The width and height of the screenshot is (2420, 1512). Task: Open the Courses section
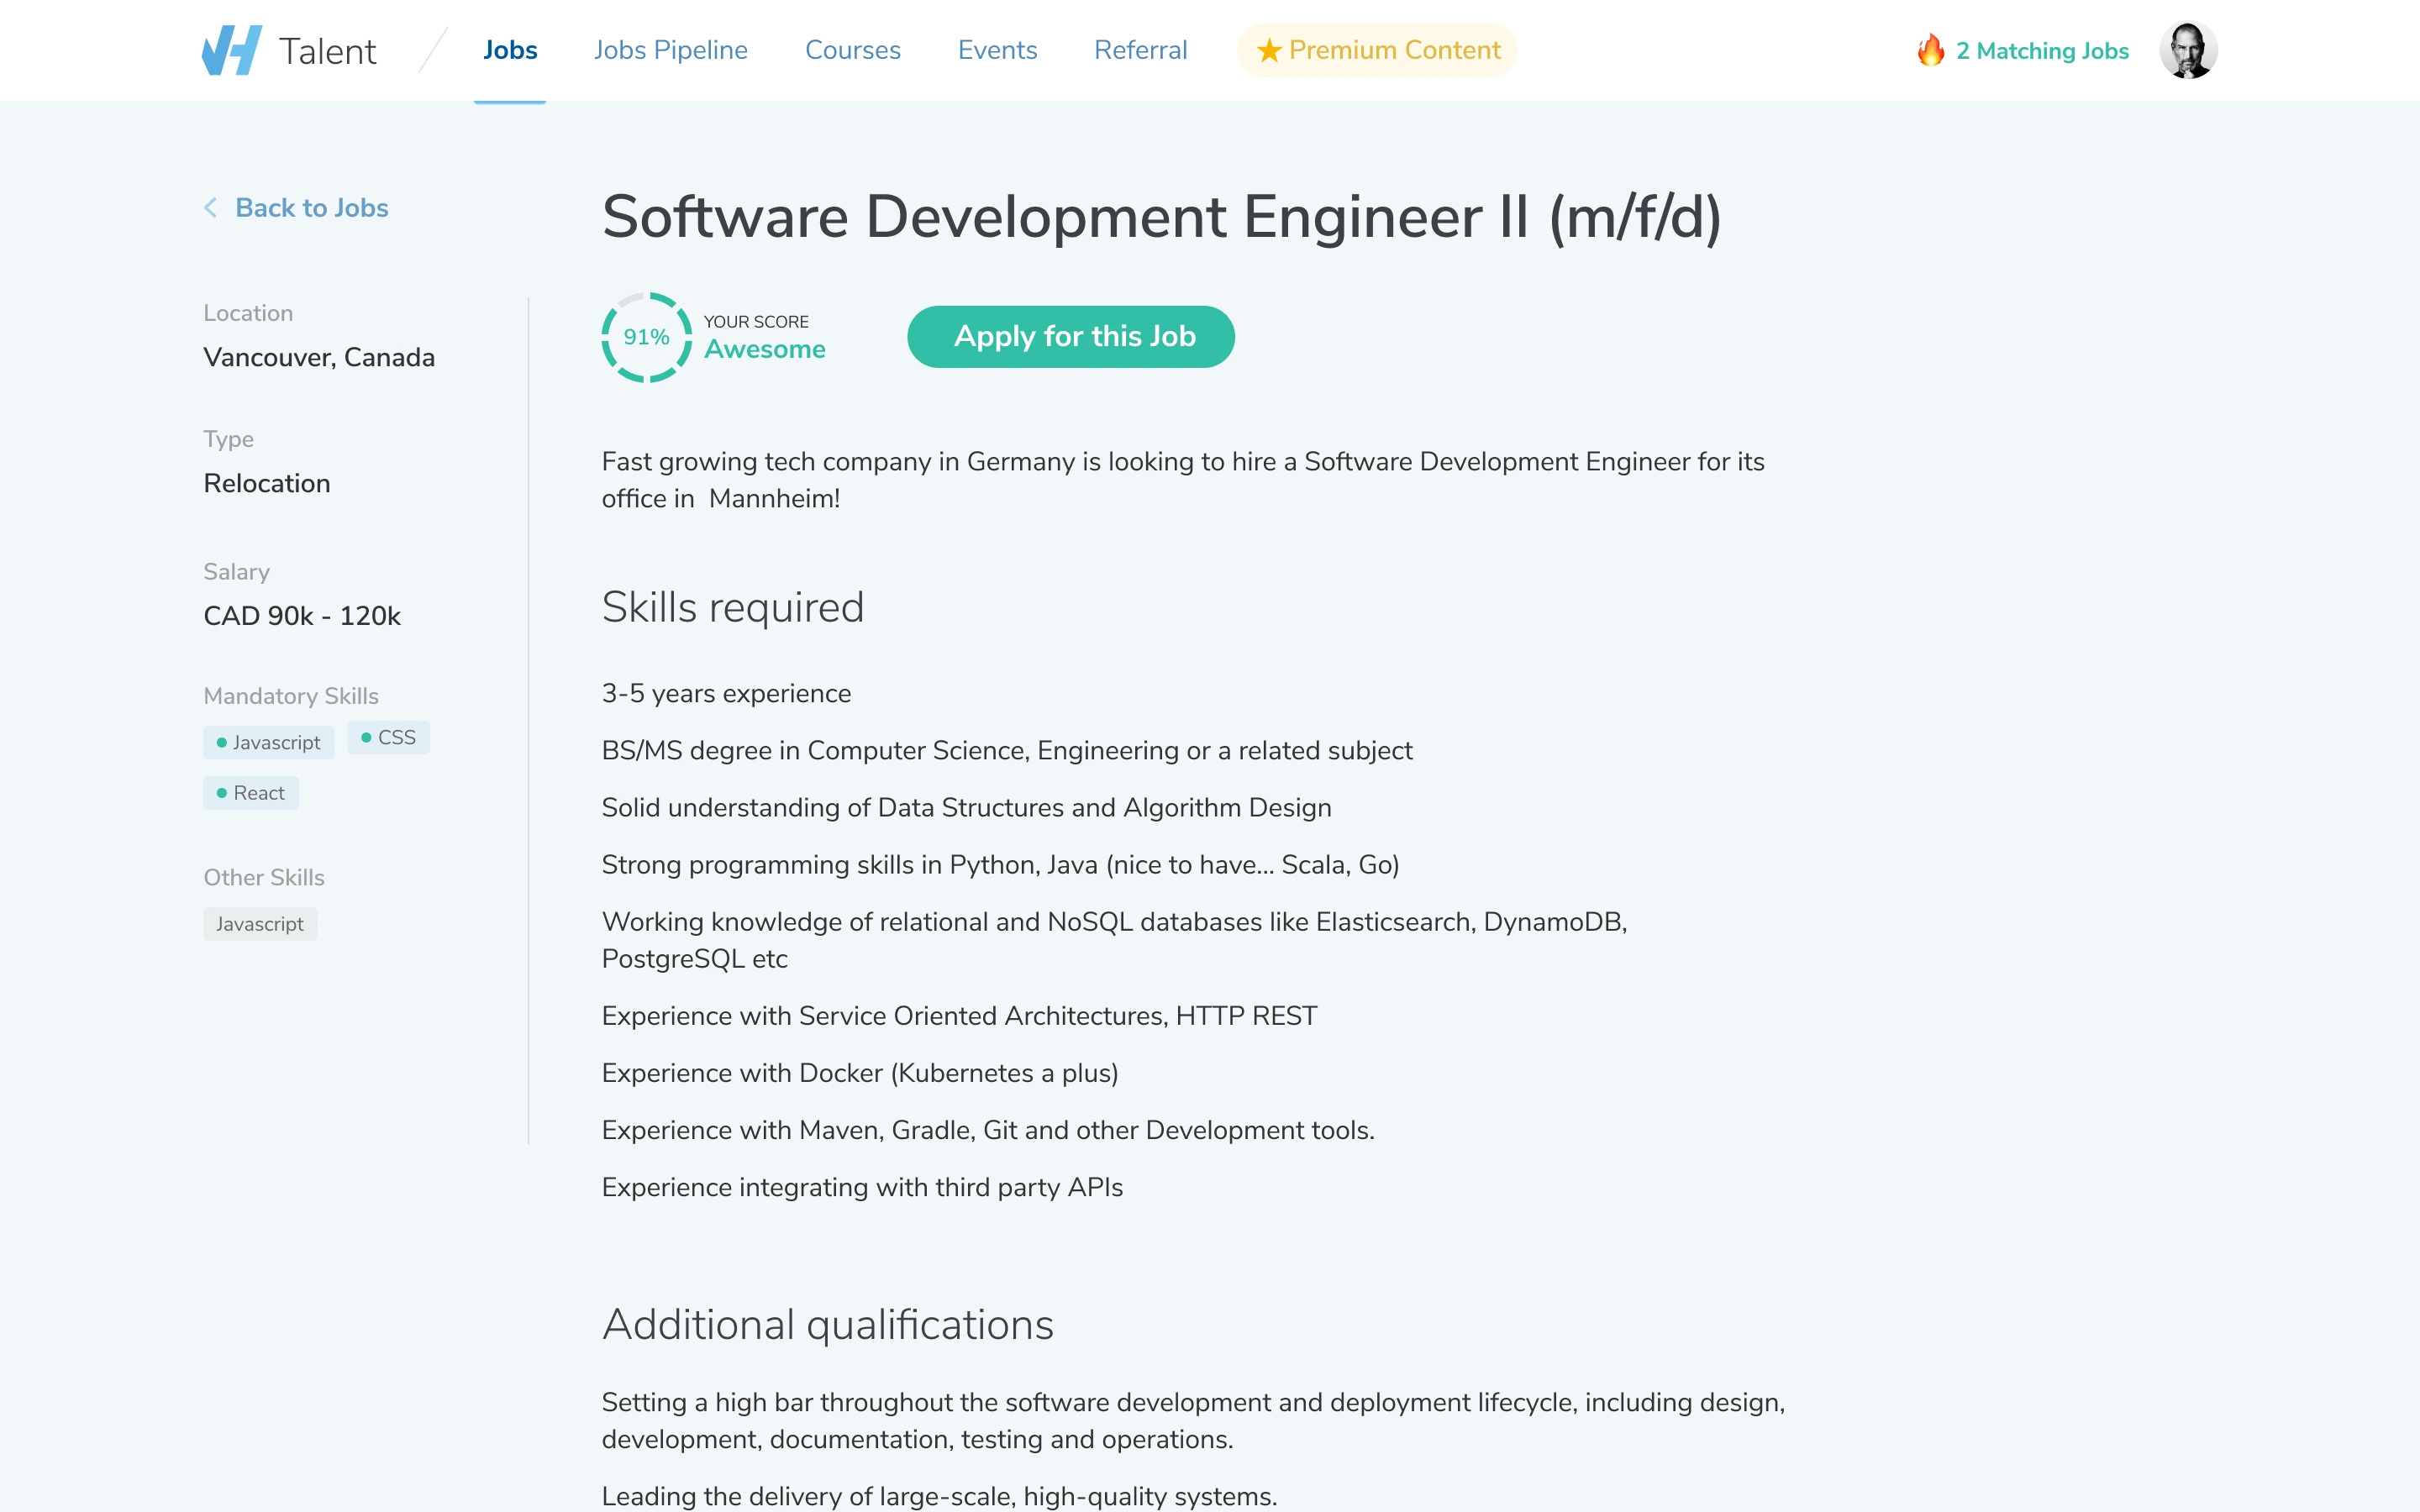point(852,49)
